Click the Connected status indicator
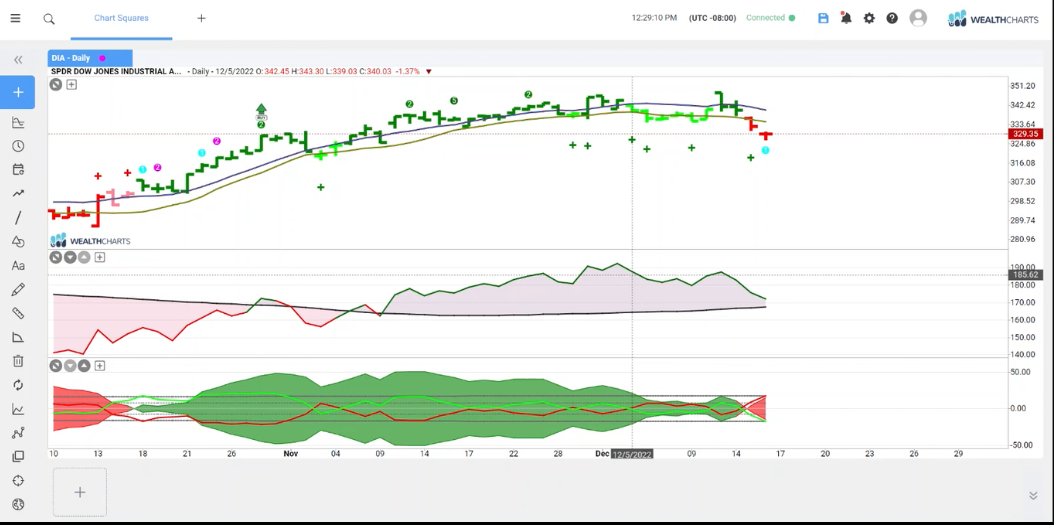Image resolution: width=1054 pixels, height=525 pixels. pyautogui.click(x=770, y=18)
